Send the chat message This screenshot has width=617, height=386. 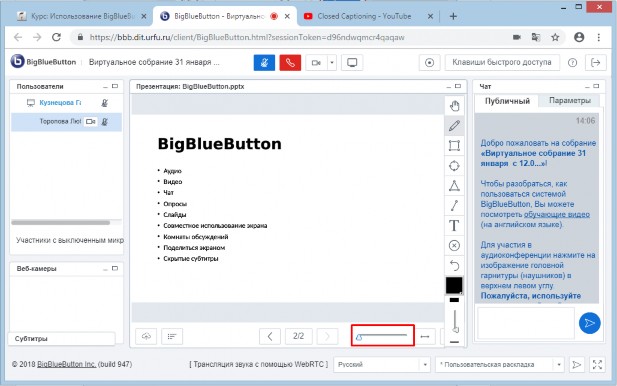tap(589, 323)
